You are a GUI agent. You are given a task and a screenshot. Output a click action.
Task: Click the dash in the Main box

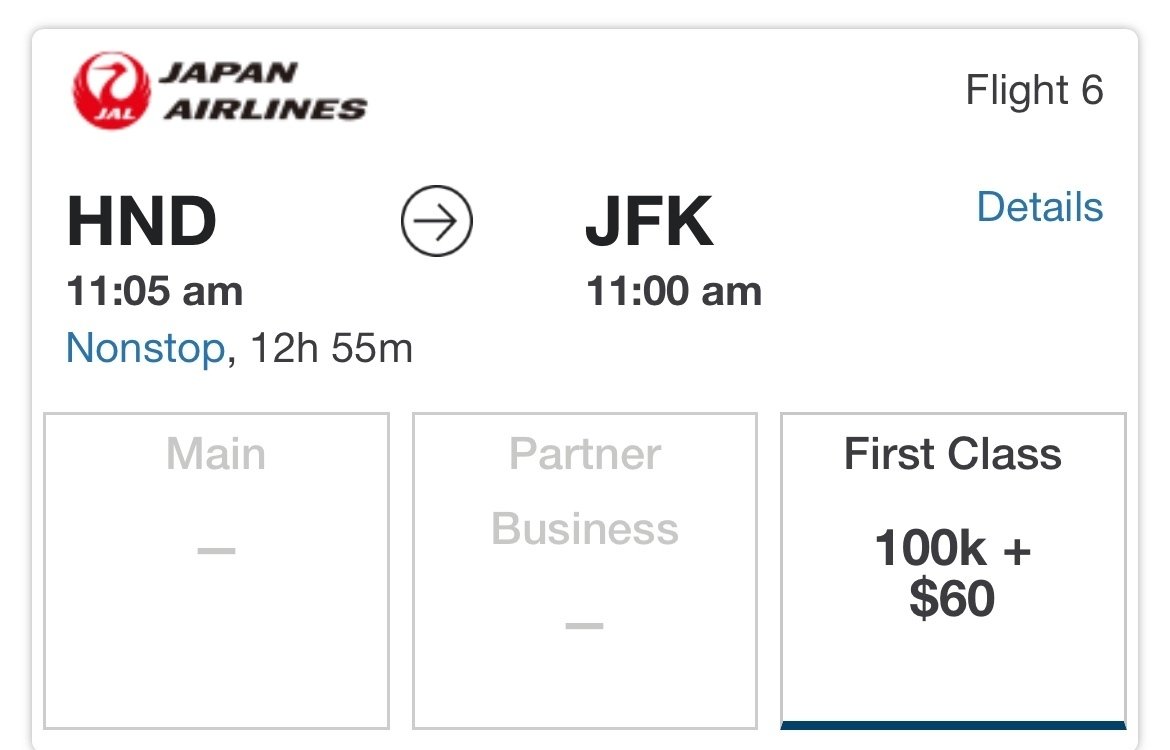click(x=216, y=550)
